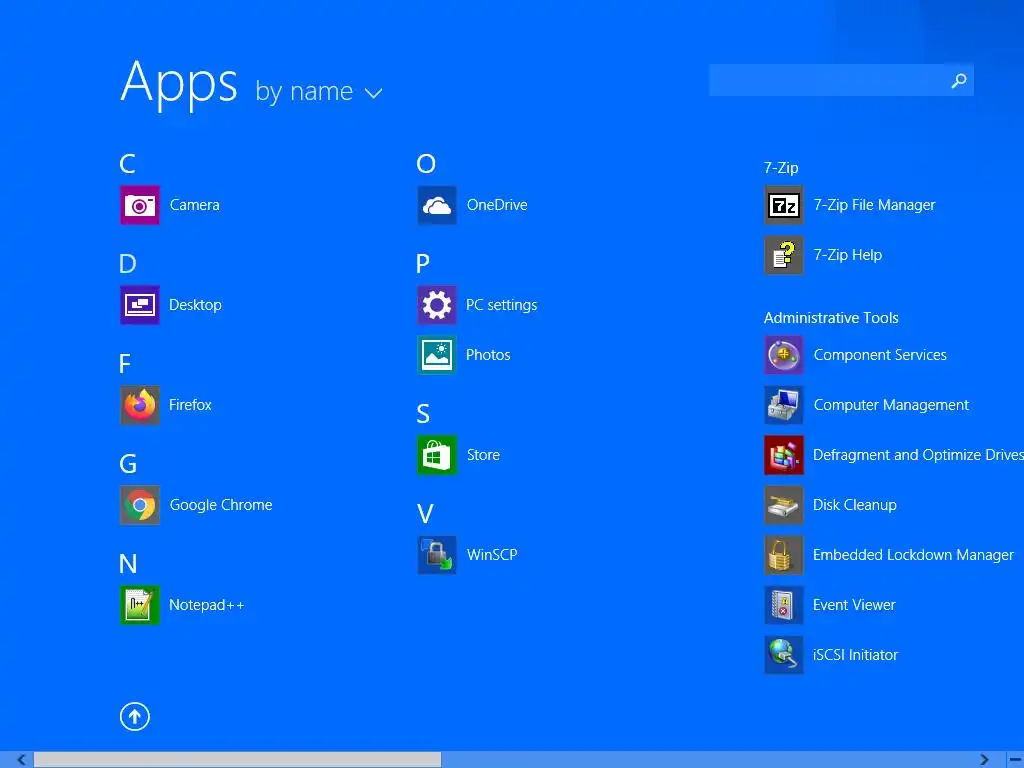Click the letter S group header
1024x768 pixels.
coord(423,413)
